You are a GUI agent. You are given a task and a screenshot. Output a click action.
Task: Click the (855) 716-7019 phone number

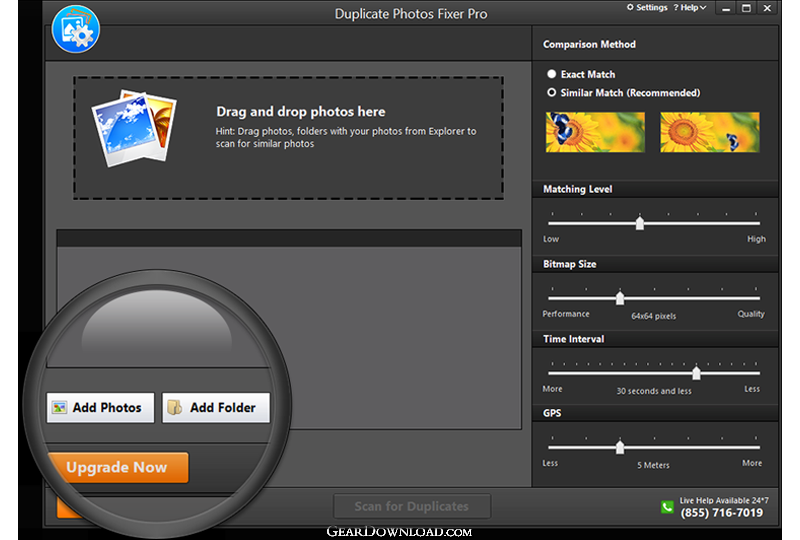[721, 512]
